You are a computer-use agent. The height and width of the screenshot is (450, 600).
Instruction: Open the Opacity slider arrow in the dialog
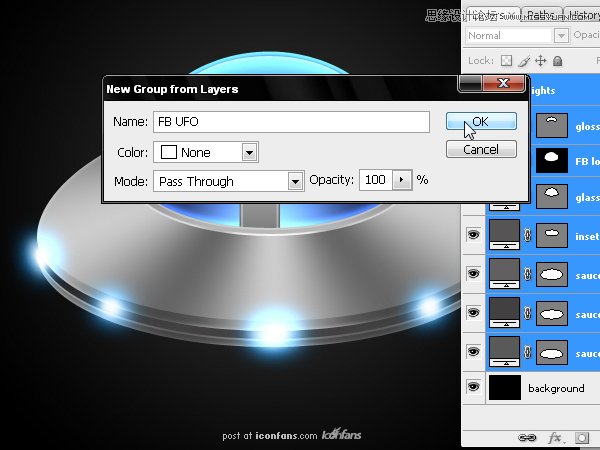click(x=402, y=180)
